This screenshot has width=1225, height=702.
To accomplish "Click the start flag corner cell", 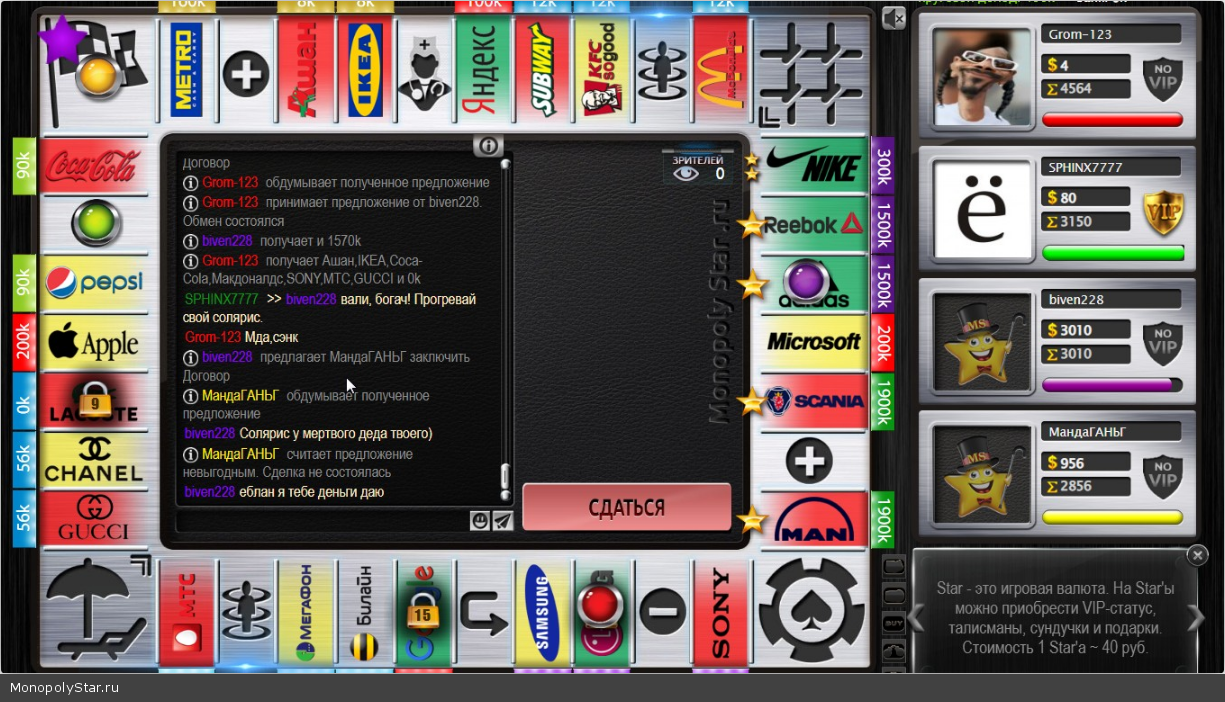I will (x=96, y=72).
